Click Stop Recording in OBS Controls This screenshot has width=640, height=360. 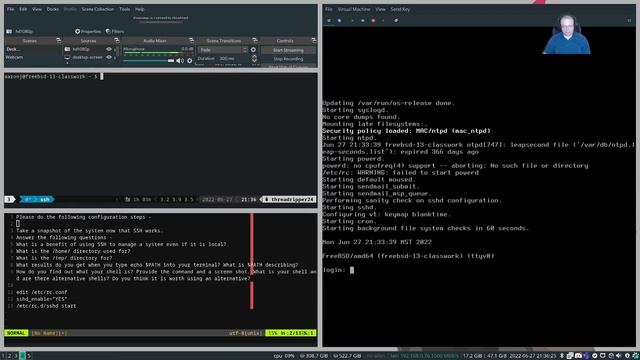pos(288,59)
